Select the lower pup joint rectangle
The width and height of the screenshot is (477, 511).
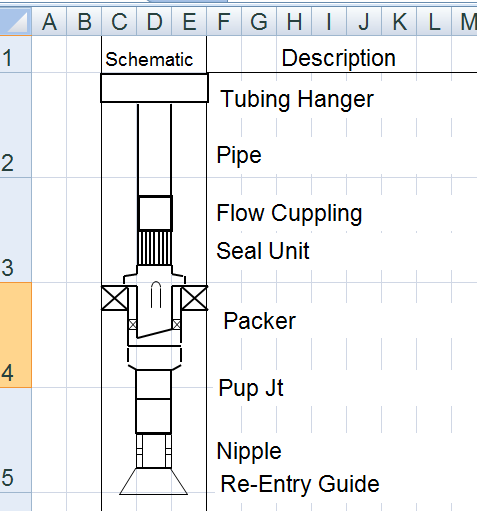point(154,416)
